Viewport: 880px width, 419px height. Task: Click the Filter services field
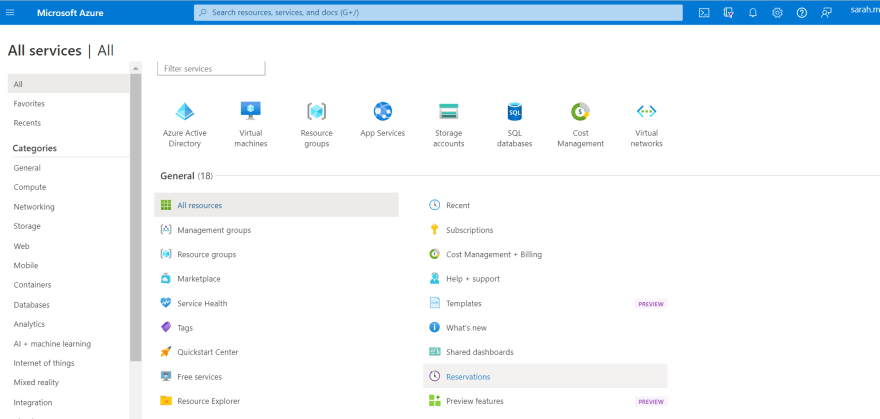pyautogui.click(x=211, y=68)
